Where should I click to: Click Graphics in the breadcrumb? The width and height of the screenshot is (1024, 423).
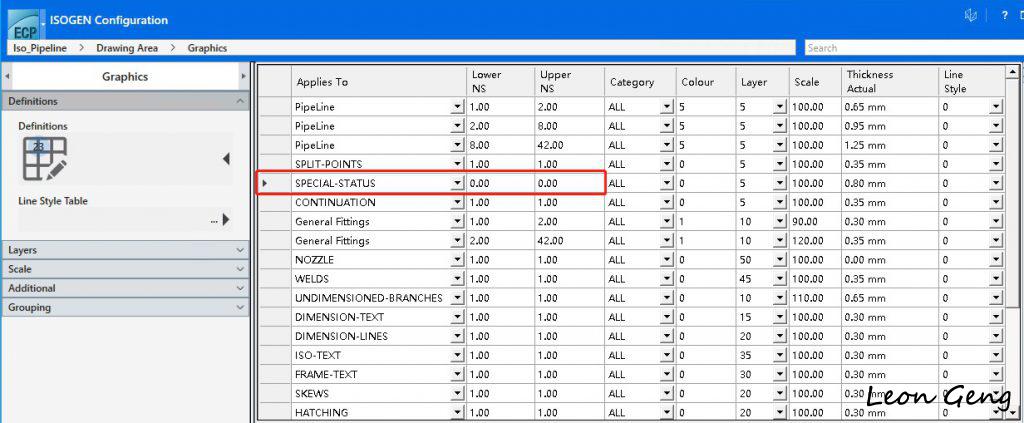(x=207, y=48)
